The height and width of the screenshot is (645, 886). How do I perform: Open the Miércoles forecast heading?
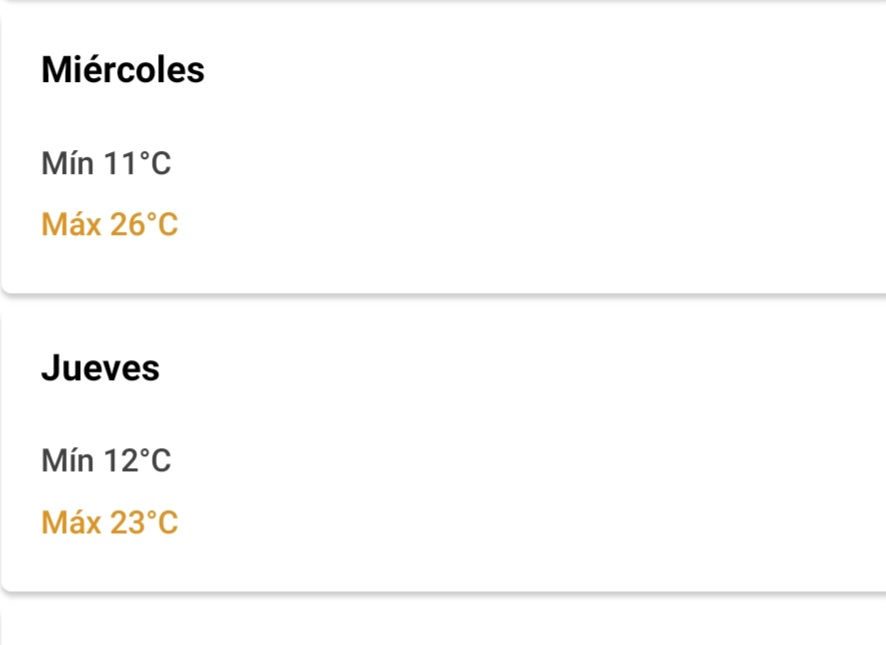pos(123,70)
